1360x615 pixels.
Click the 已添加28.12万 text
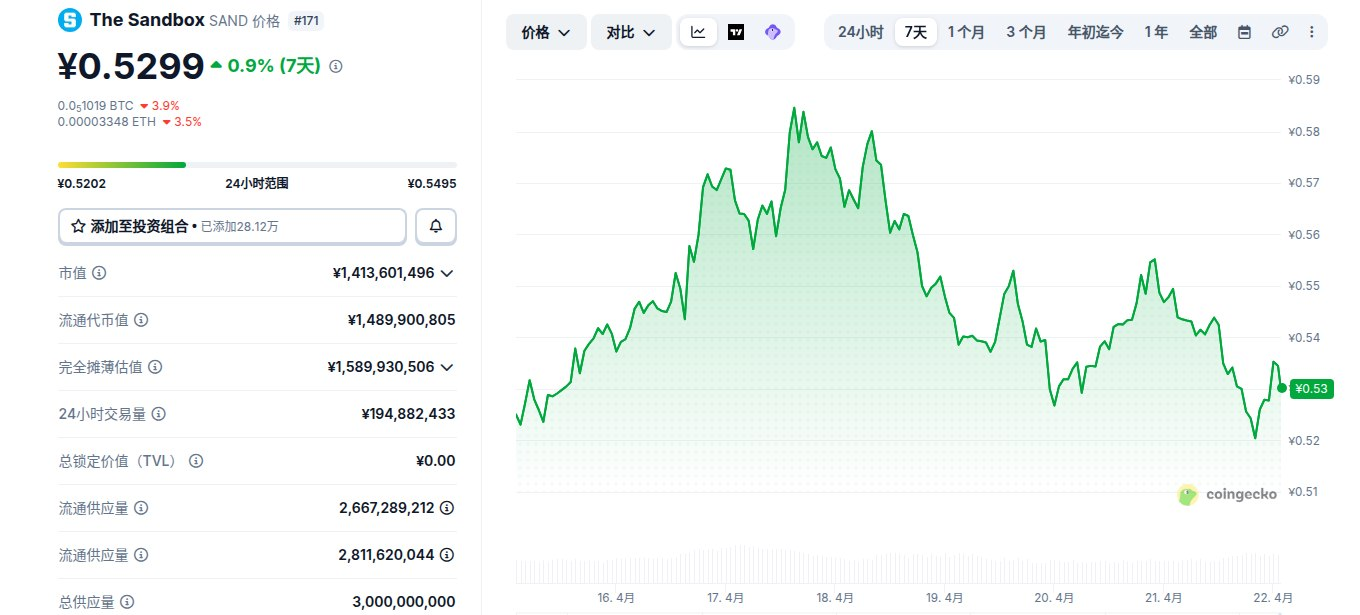point(240,227)
